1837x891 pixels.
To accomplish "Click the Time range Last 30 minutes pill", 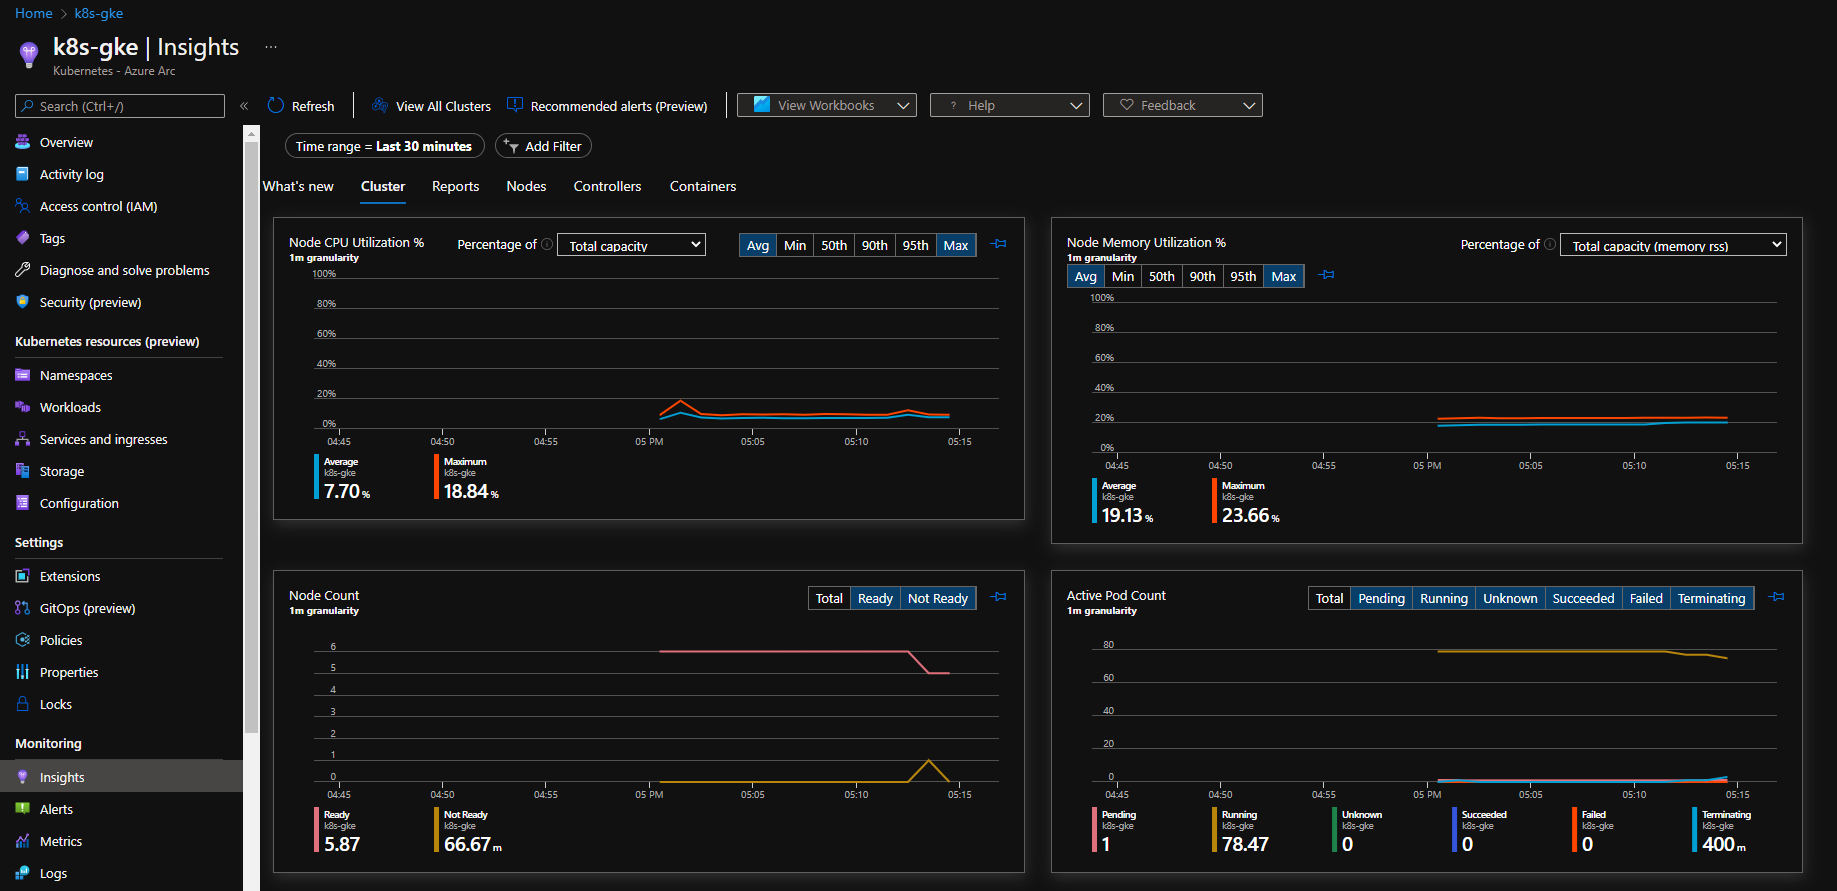I will point(384,146).
